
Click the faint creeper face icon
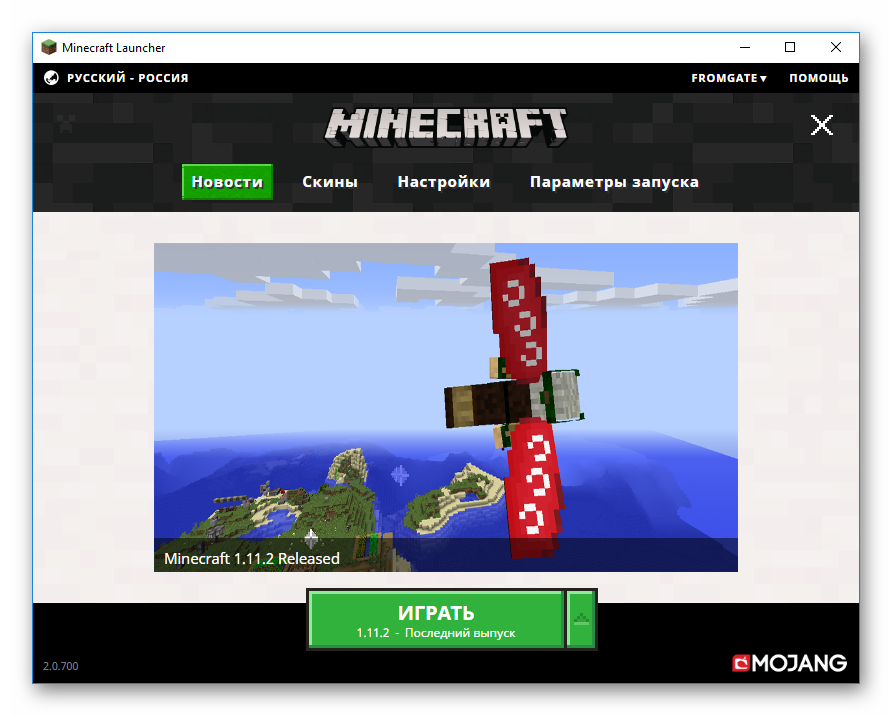pyautogui.click(x=66, y=125)
